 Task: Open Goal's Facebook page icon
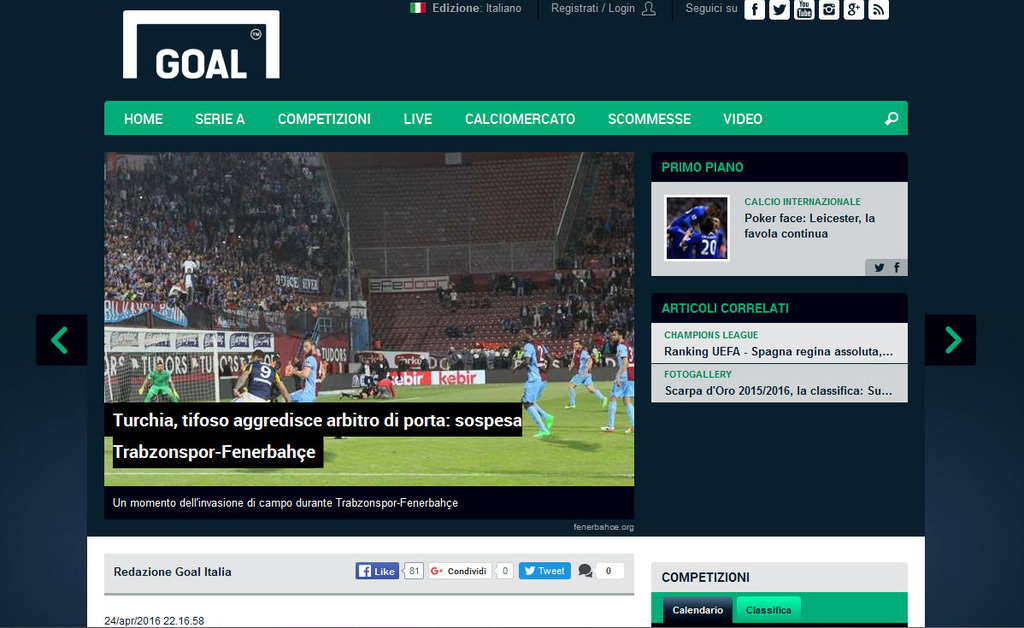point(755,10)
